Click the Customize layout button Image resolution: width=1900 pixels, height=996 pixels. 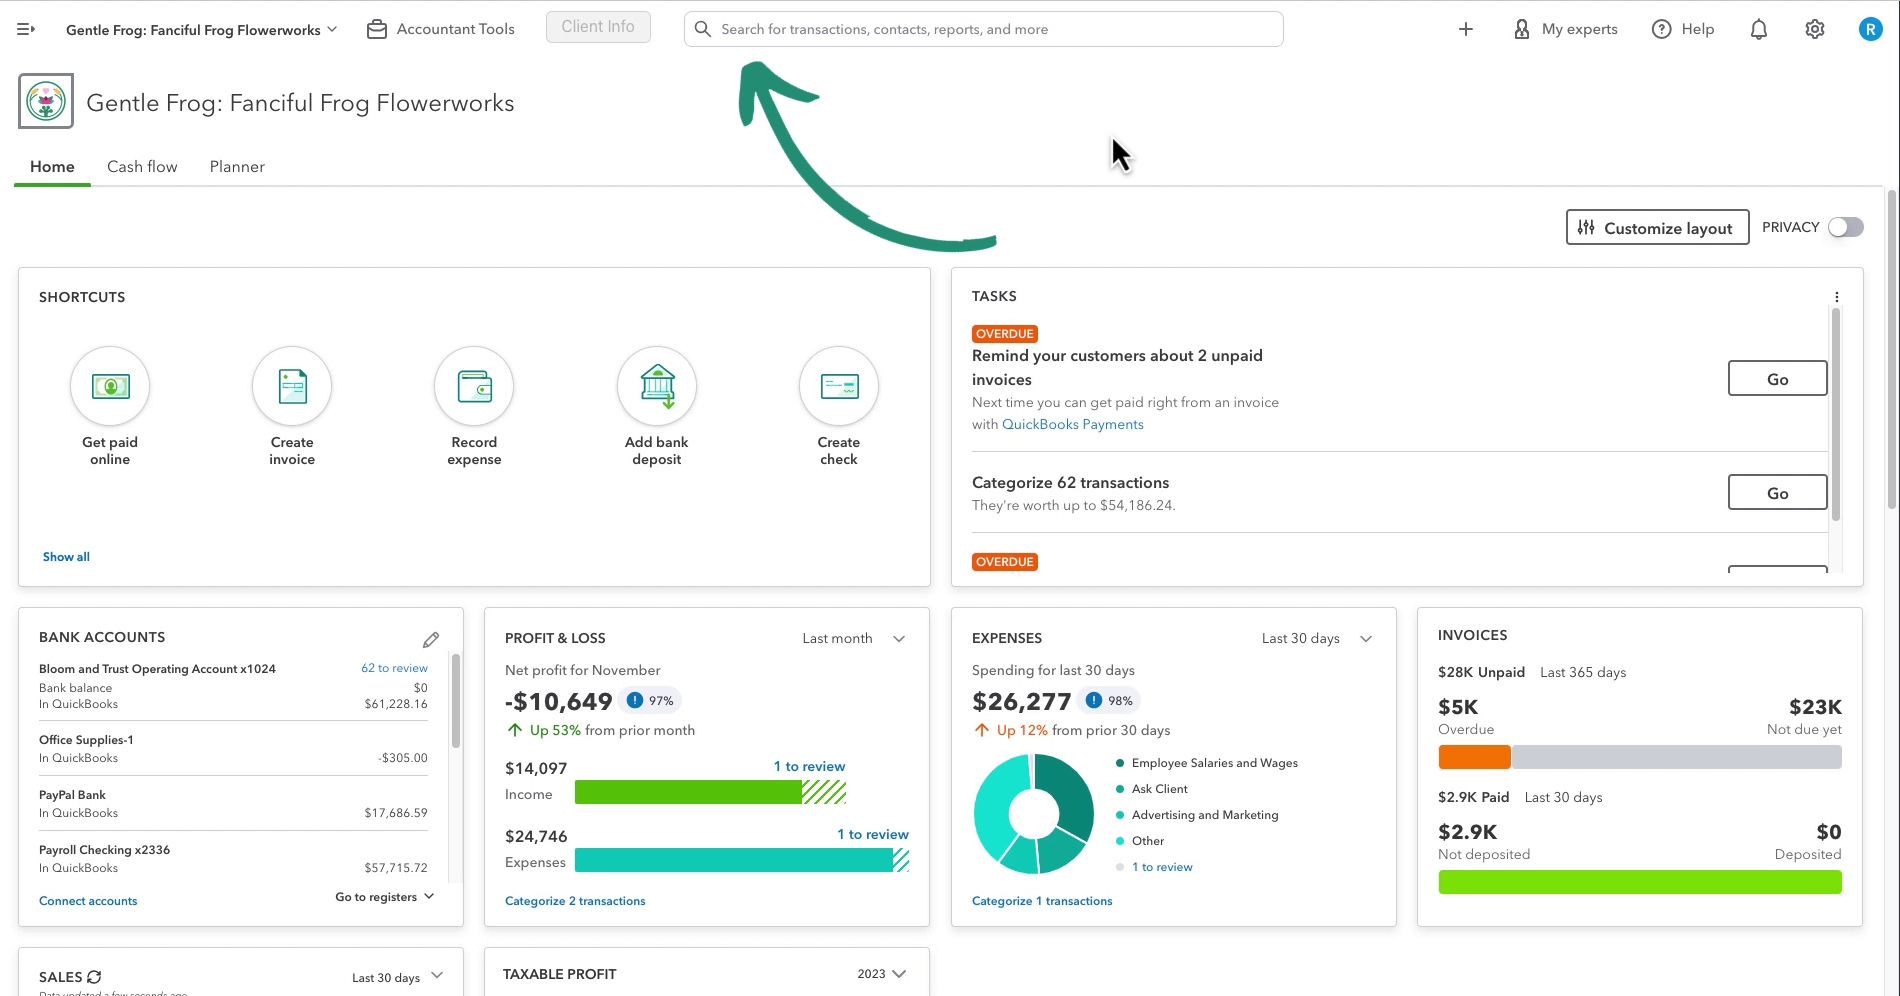(x=1657, y=227)
